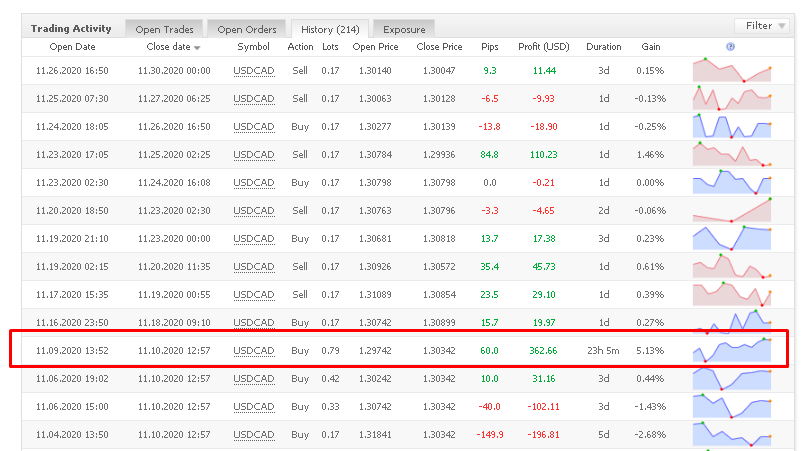The width and height of the screenshot is (805, 451).
Task: Open USDCAD symbol in highlighted 11.09.2020 row
Action: [253, 351]
